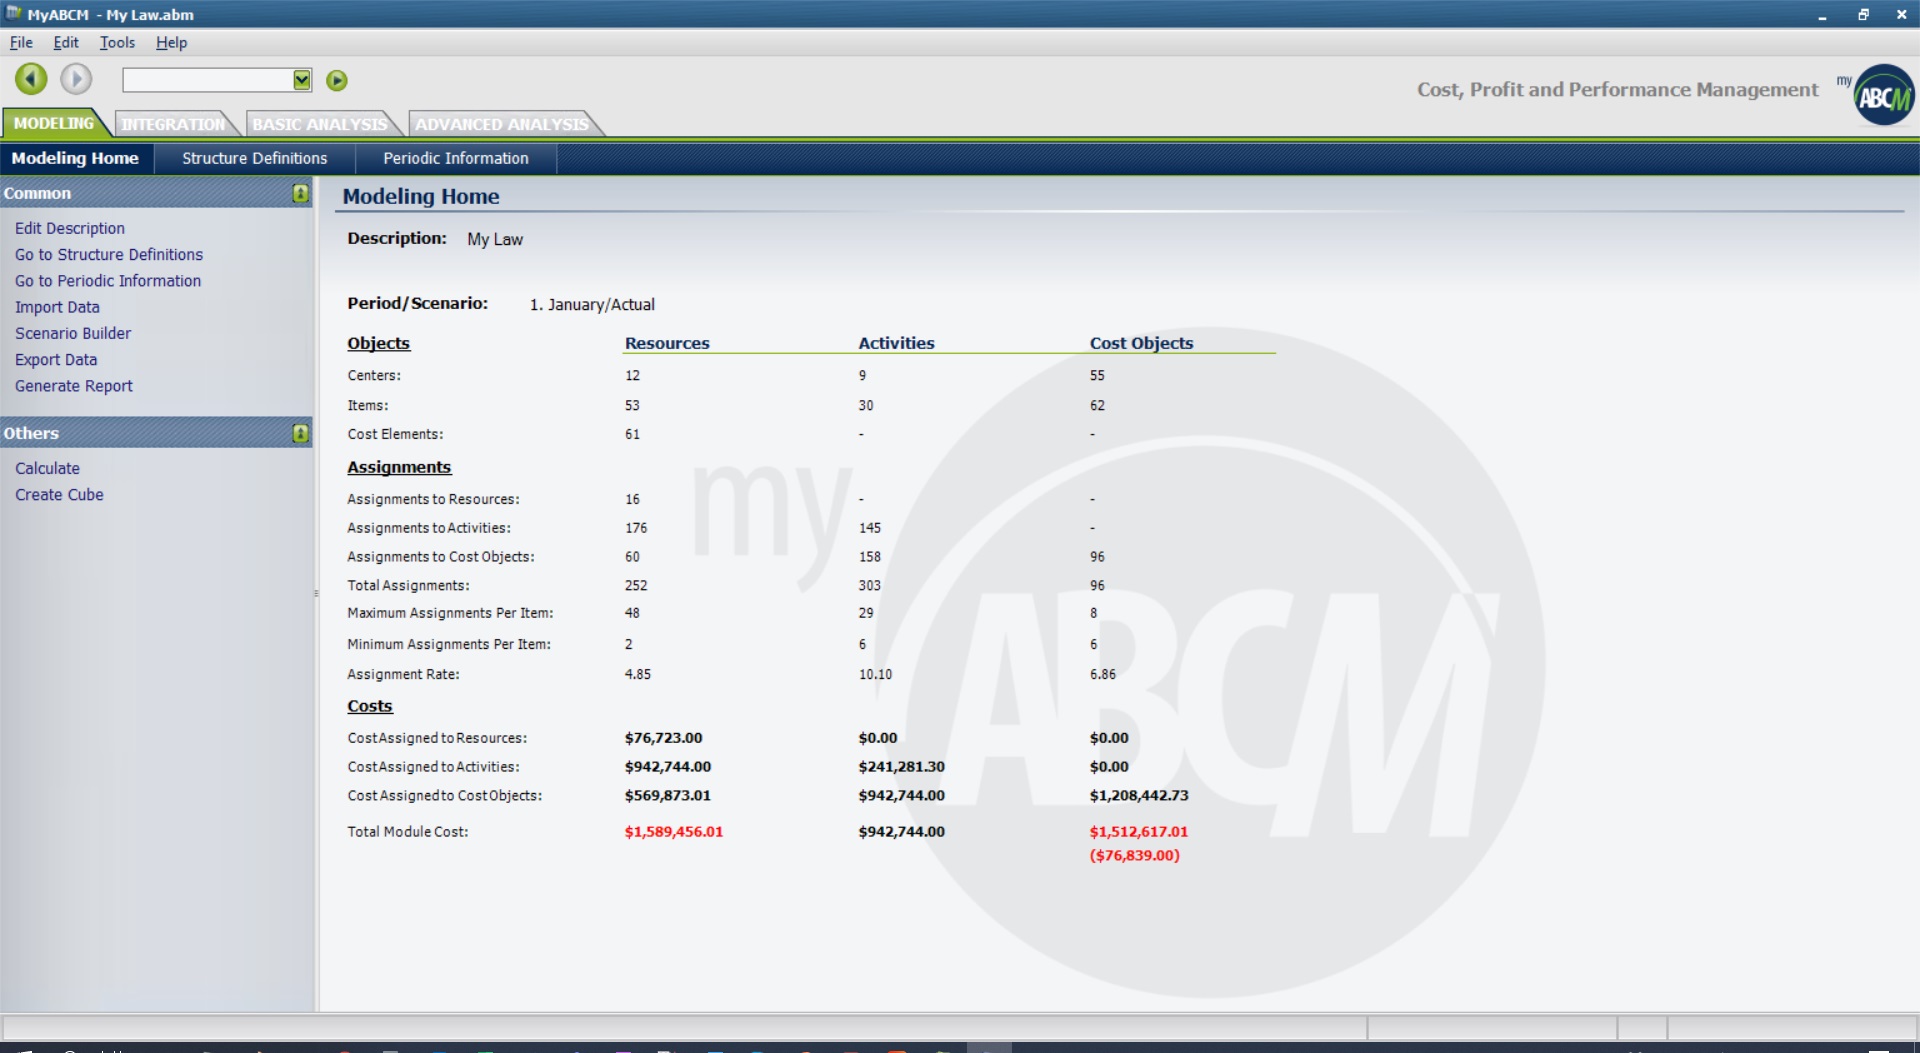The width and height of the screenshot is (1920, 1053).
Task: Click the value $241,281.30
Action: 901,766
